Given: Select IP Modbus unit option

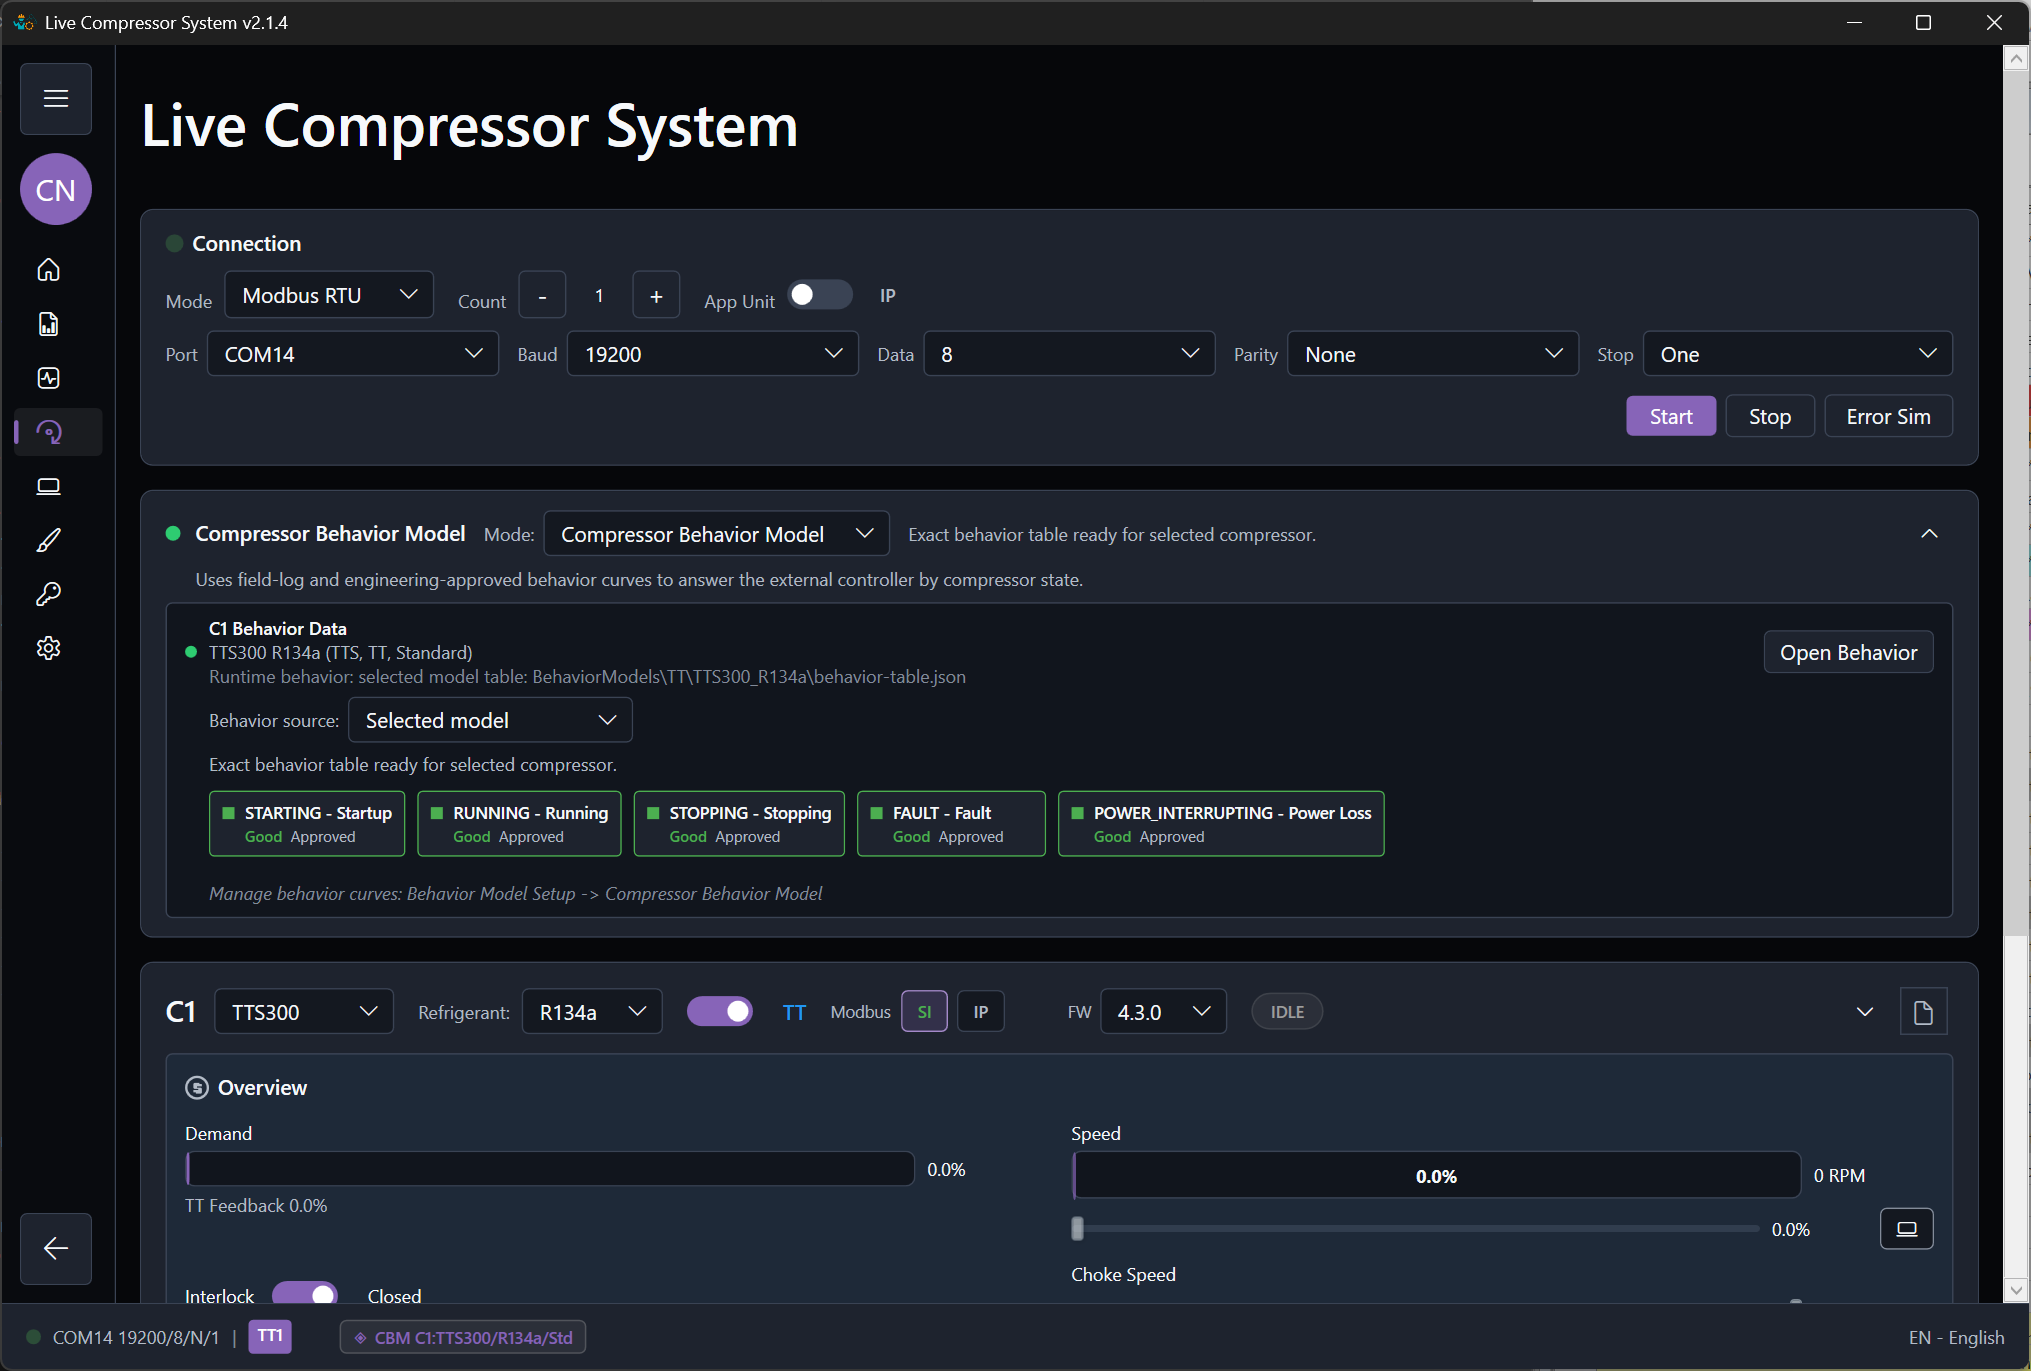Looking at the screenshot, I should coord(981,1012).
